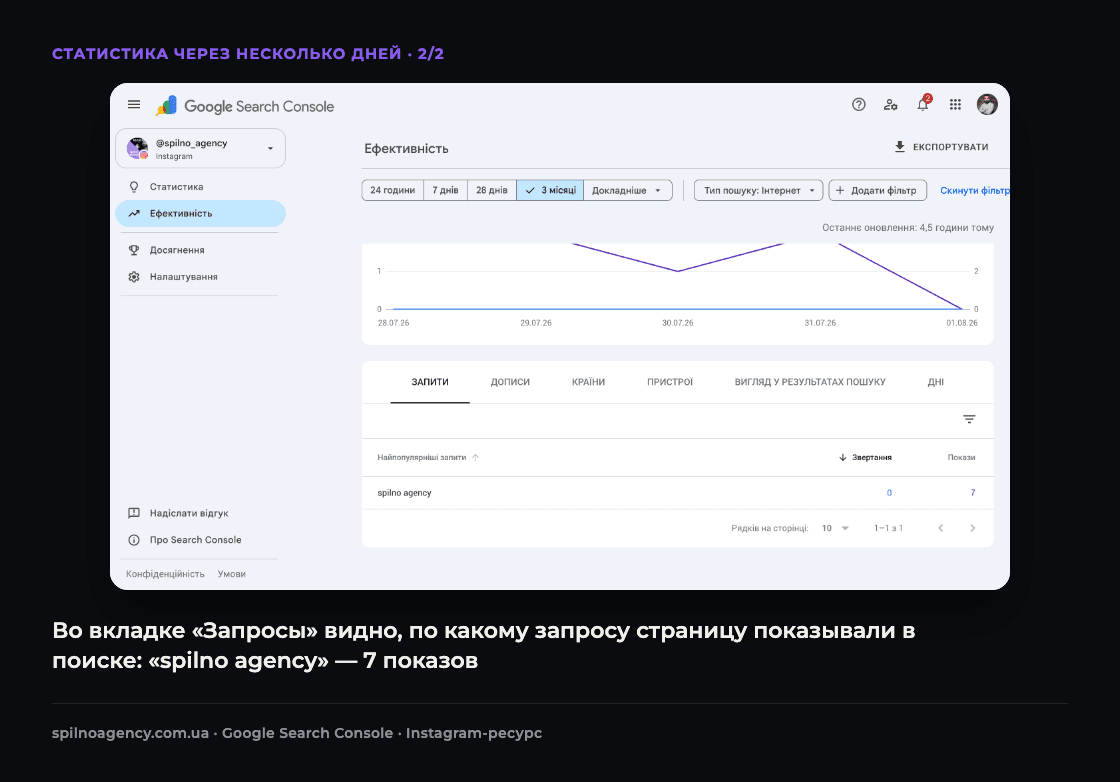Click the Скинути фільтри link
Screen dimensions: 1120x782
pos(974,190)
